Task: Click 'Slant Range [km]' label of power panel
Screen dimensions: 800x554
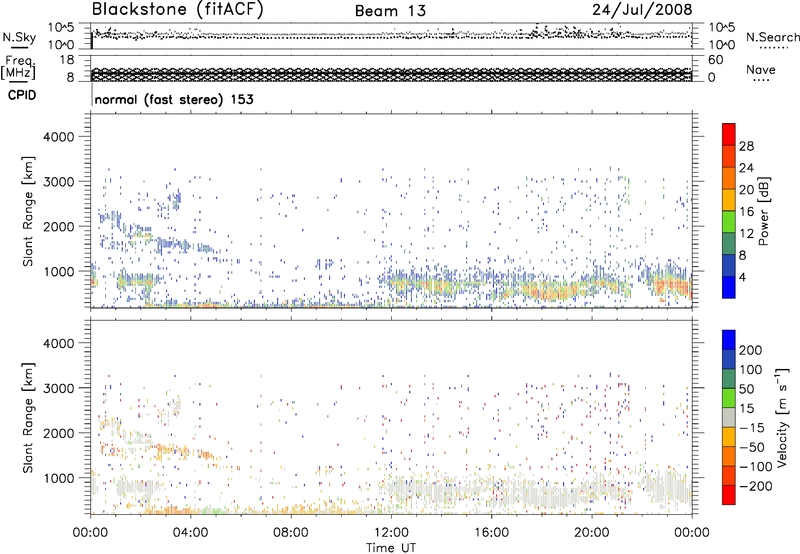Action: (x=28, y=211)
